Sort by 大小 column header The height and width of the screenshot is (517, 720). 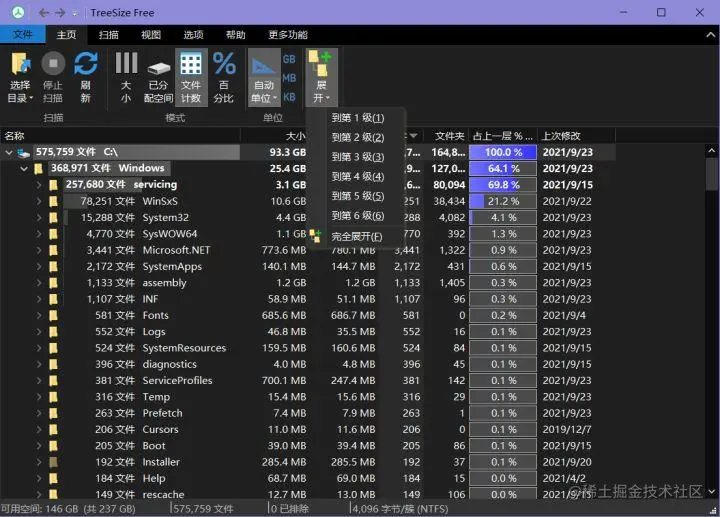point(275,136)
